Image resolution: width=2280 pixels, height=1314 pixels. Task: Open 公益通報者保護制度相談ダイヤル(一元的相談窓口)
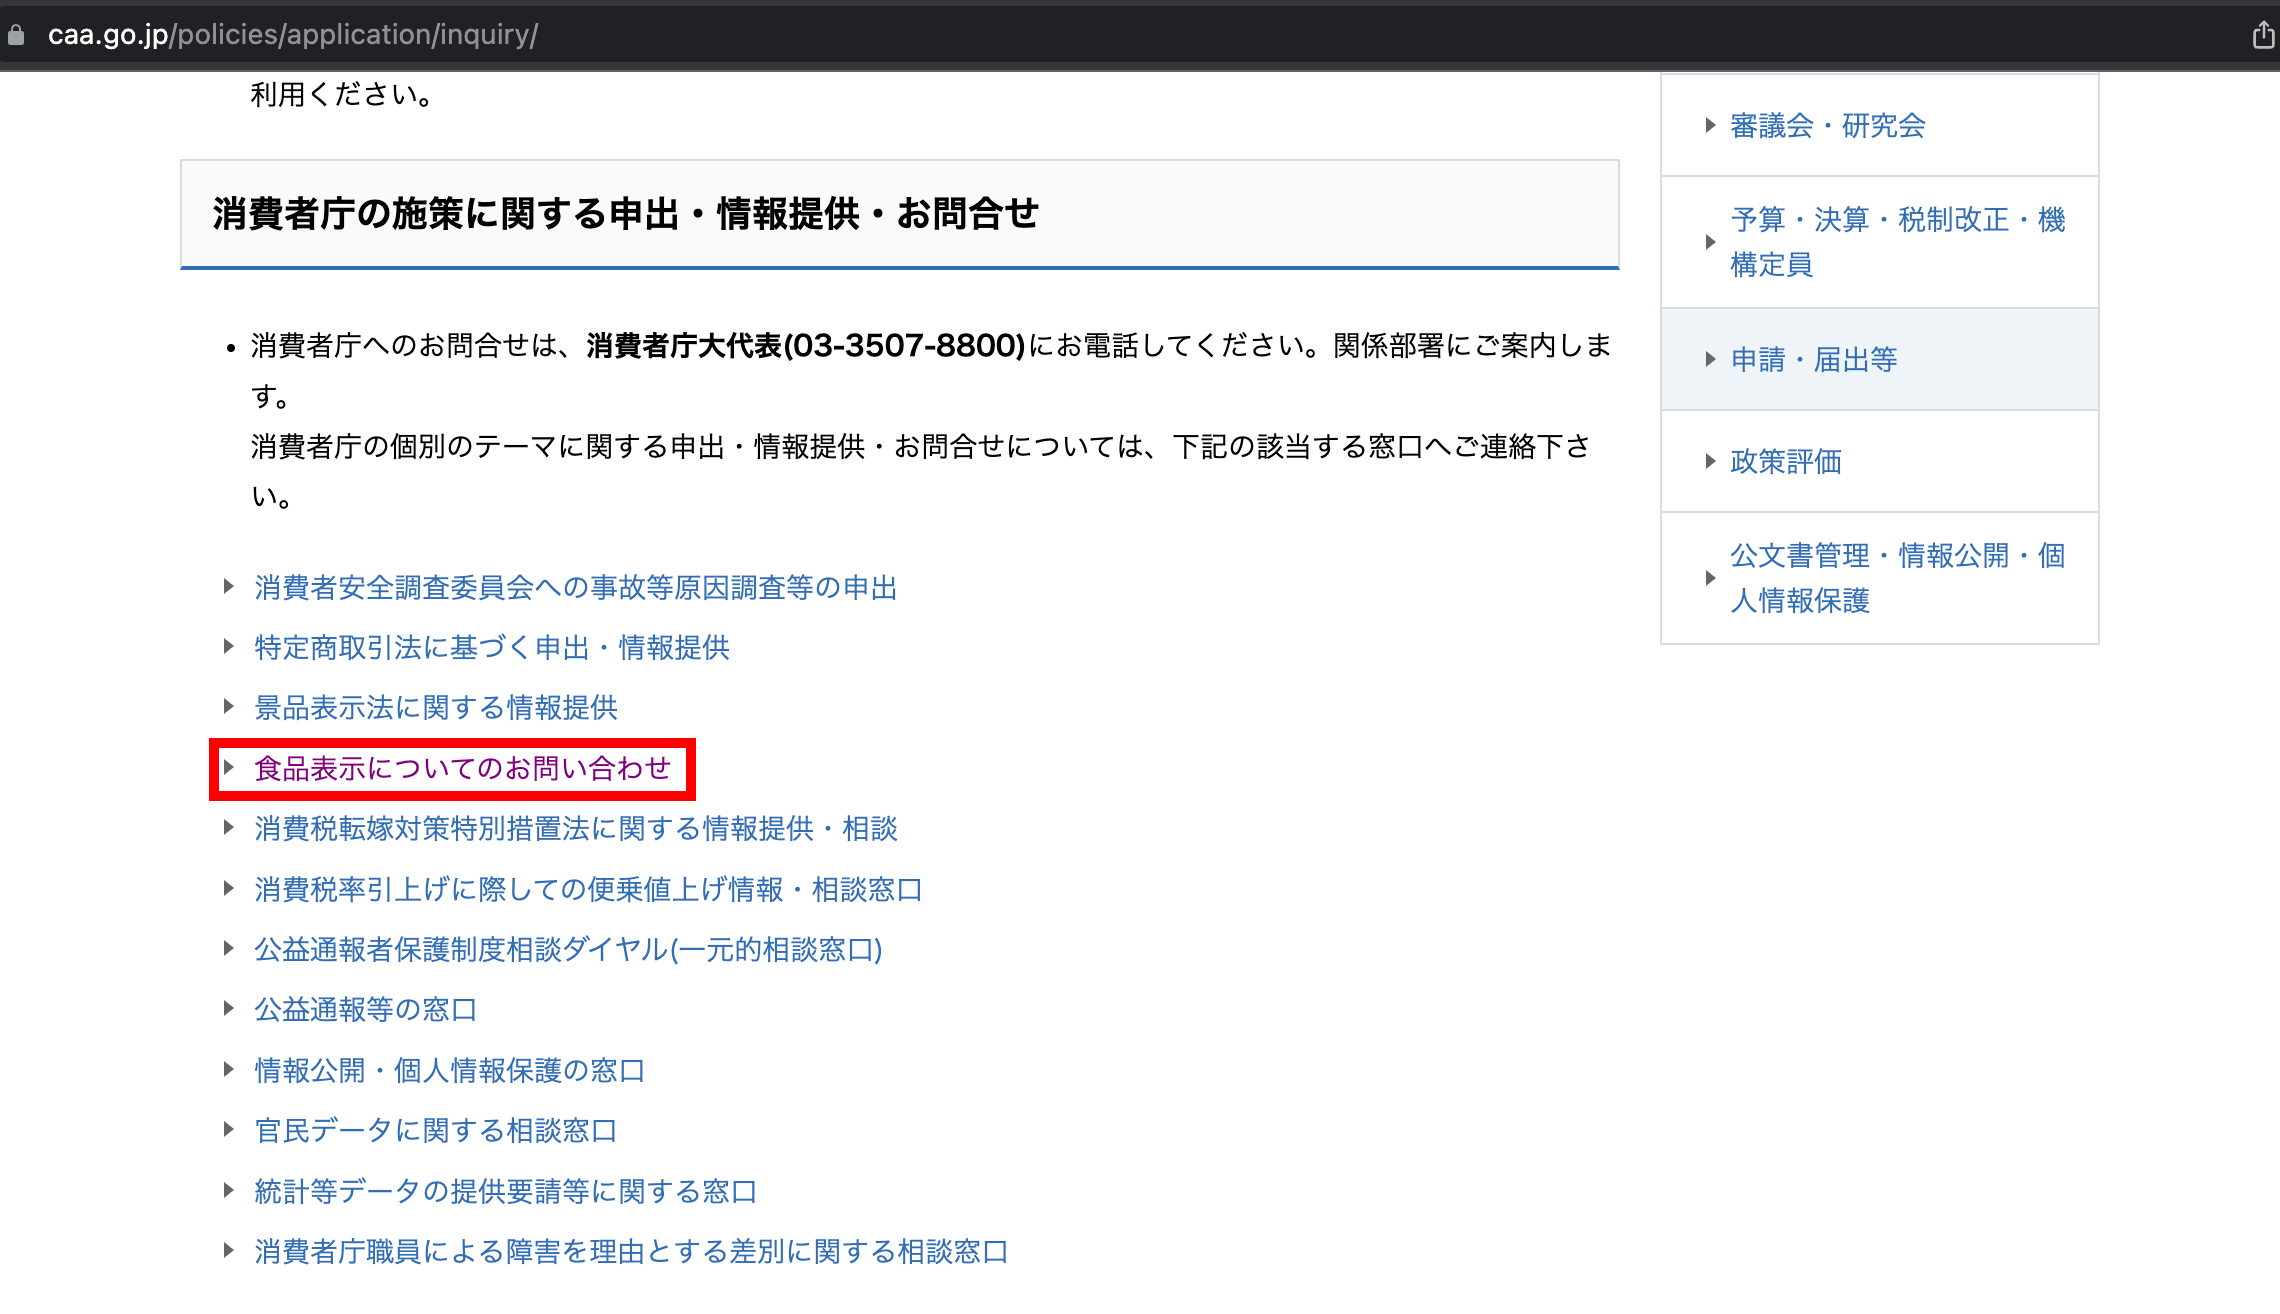(x=567, y=950)
